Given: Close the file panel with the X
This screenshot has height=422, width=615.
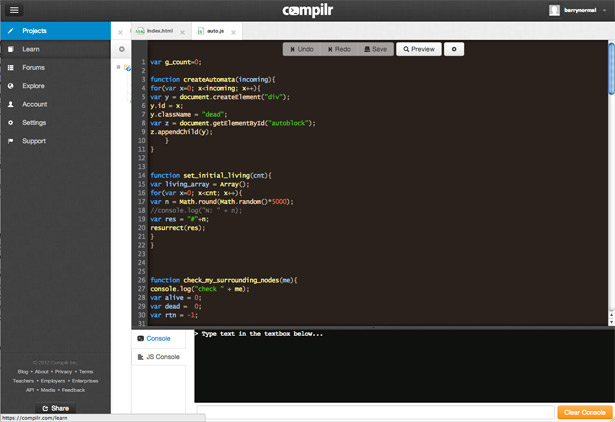Looking at the screenshot, I should click(x=120, y=33).
